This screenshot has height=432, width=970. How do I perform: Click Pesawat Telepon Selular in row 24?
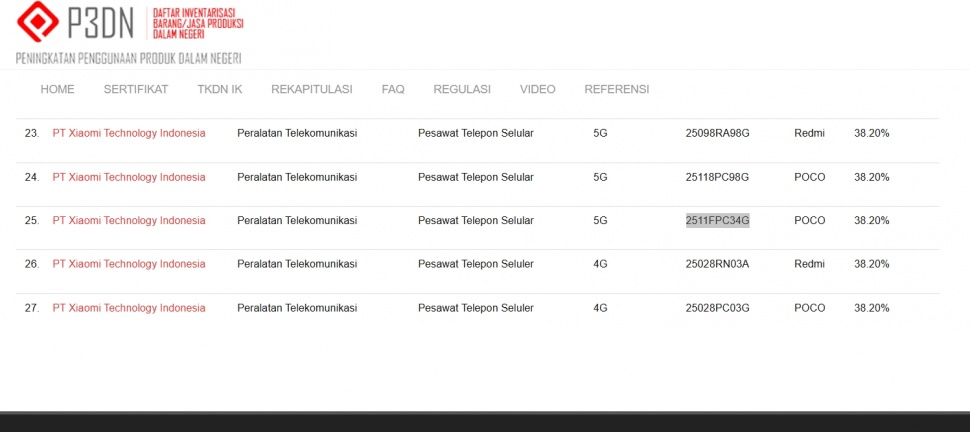(x=476, y=177)
